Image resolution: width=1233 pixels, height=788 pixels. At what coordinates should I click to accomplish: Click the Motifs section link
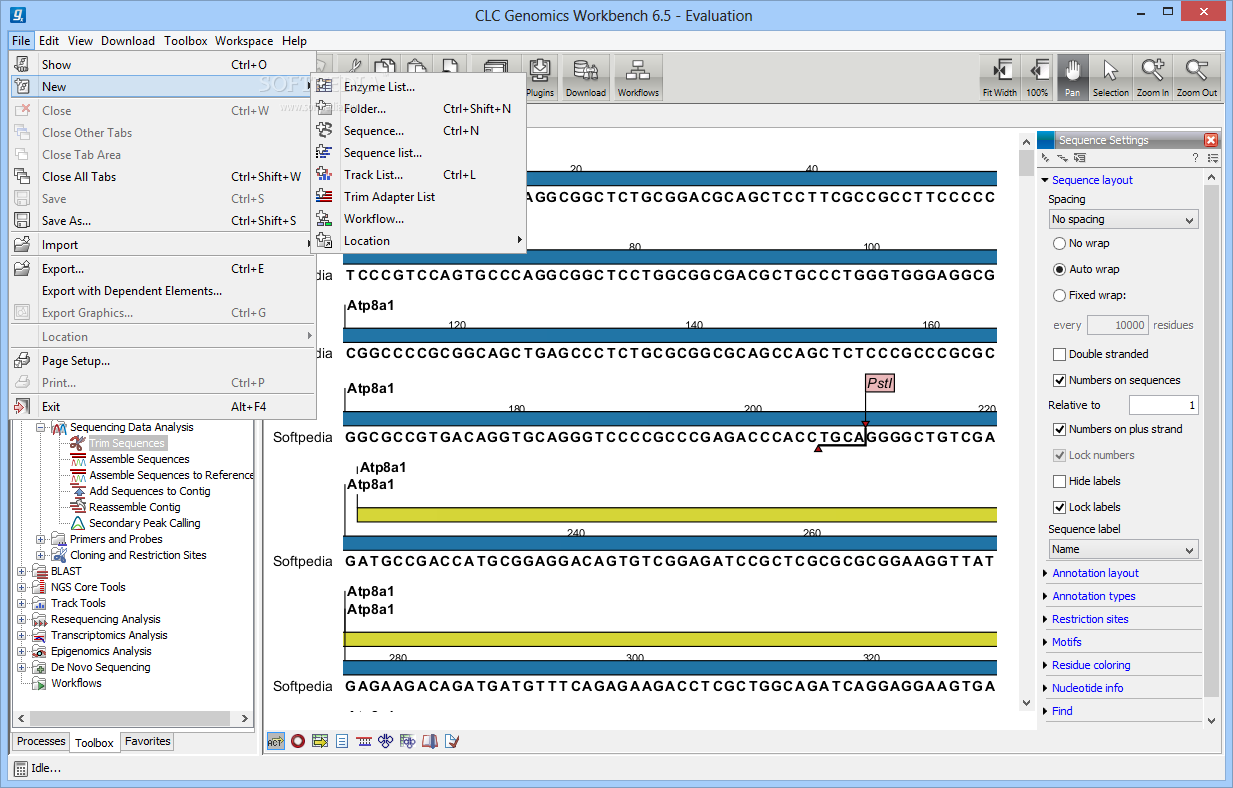point(1067,642)
